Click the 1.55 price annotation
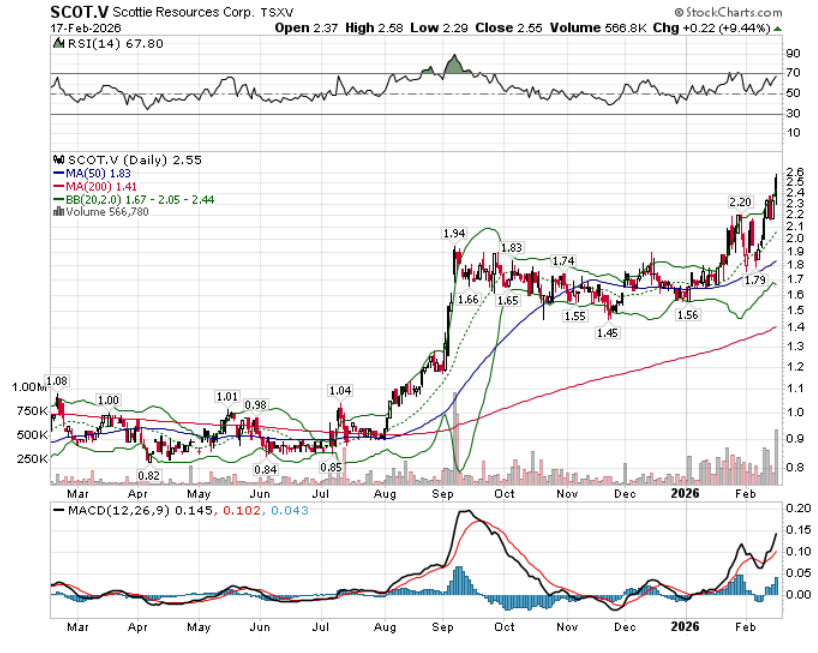The height and width of the screenshot is (653, 818). 575,316
